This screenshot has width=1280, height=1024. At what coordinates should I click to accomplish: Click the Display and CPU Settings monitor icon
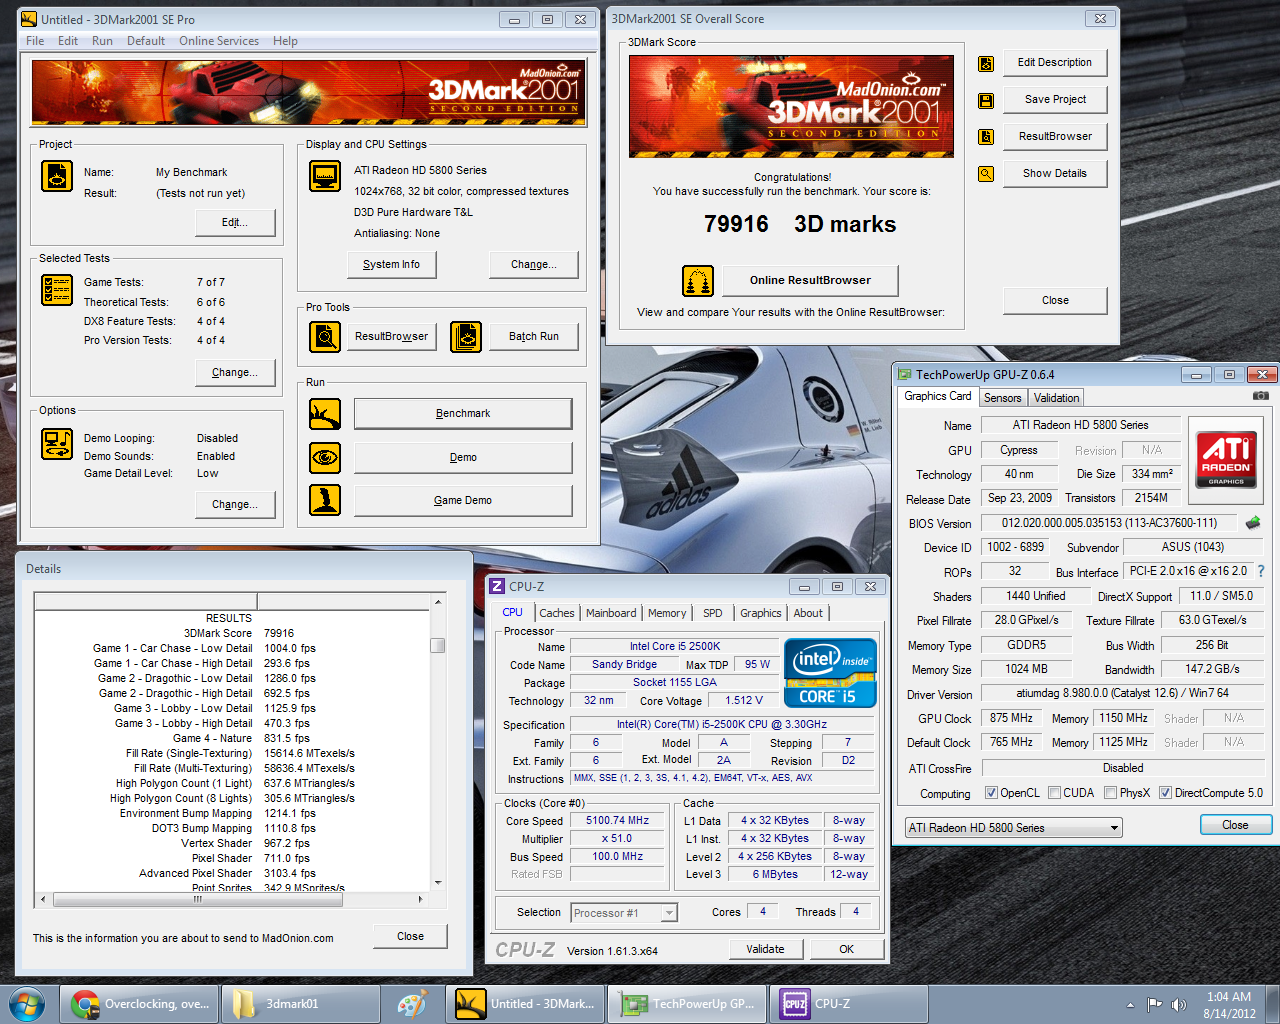(325, 176)
